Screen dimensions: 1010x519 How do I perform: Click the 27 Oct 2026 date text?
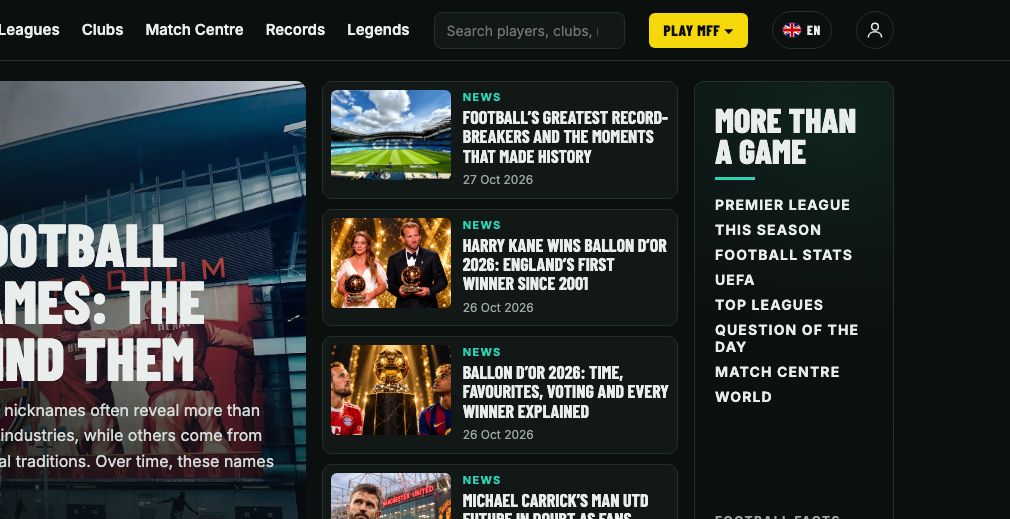click(x=498, y=180)
